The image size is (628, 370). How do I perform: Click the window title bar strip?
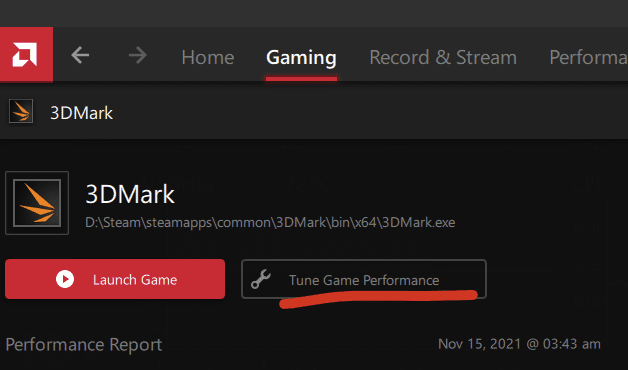[x=314, y=13]
